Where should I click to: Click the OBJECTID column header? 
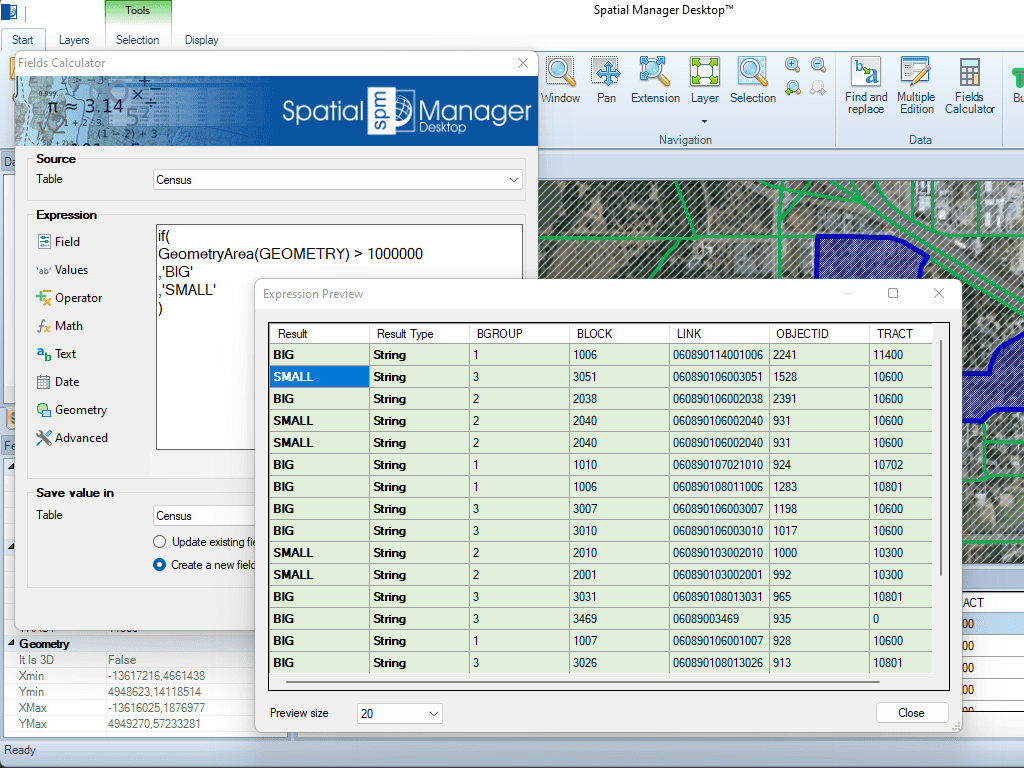819,334
